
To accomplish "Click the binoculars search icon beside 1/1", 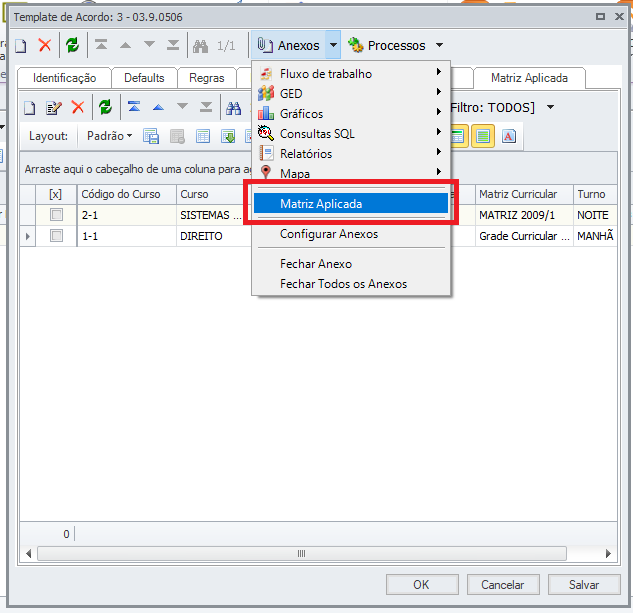I will [200, 46].
